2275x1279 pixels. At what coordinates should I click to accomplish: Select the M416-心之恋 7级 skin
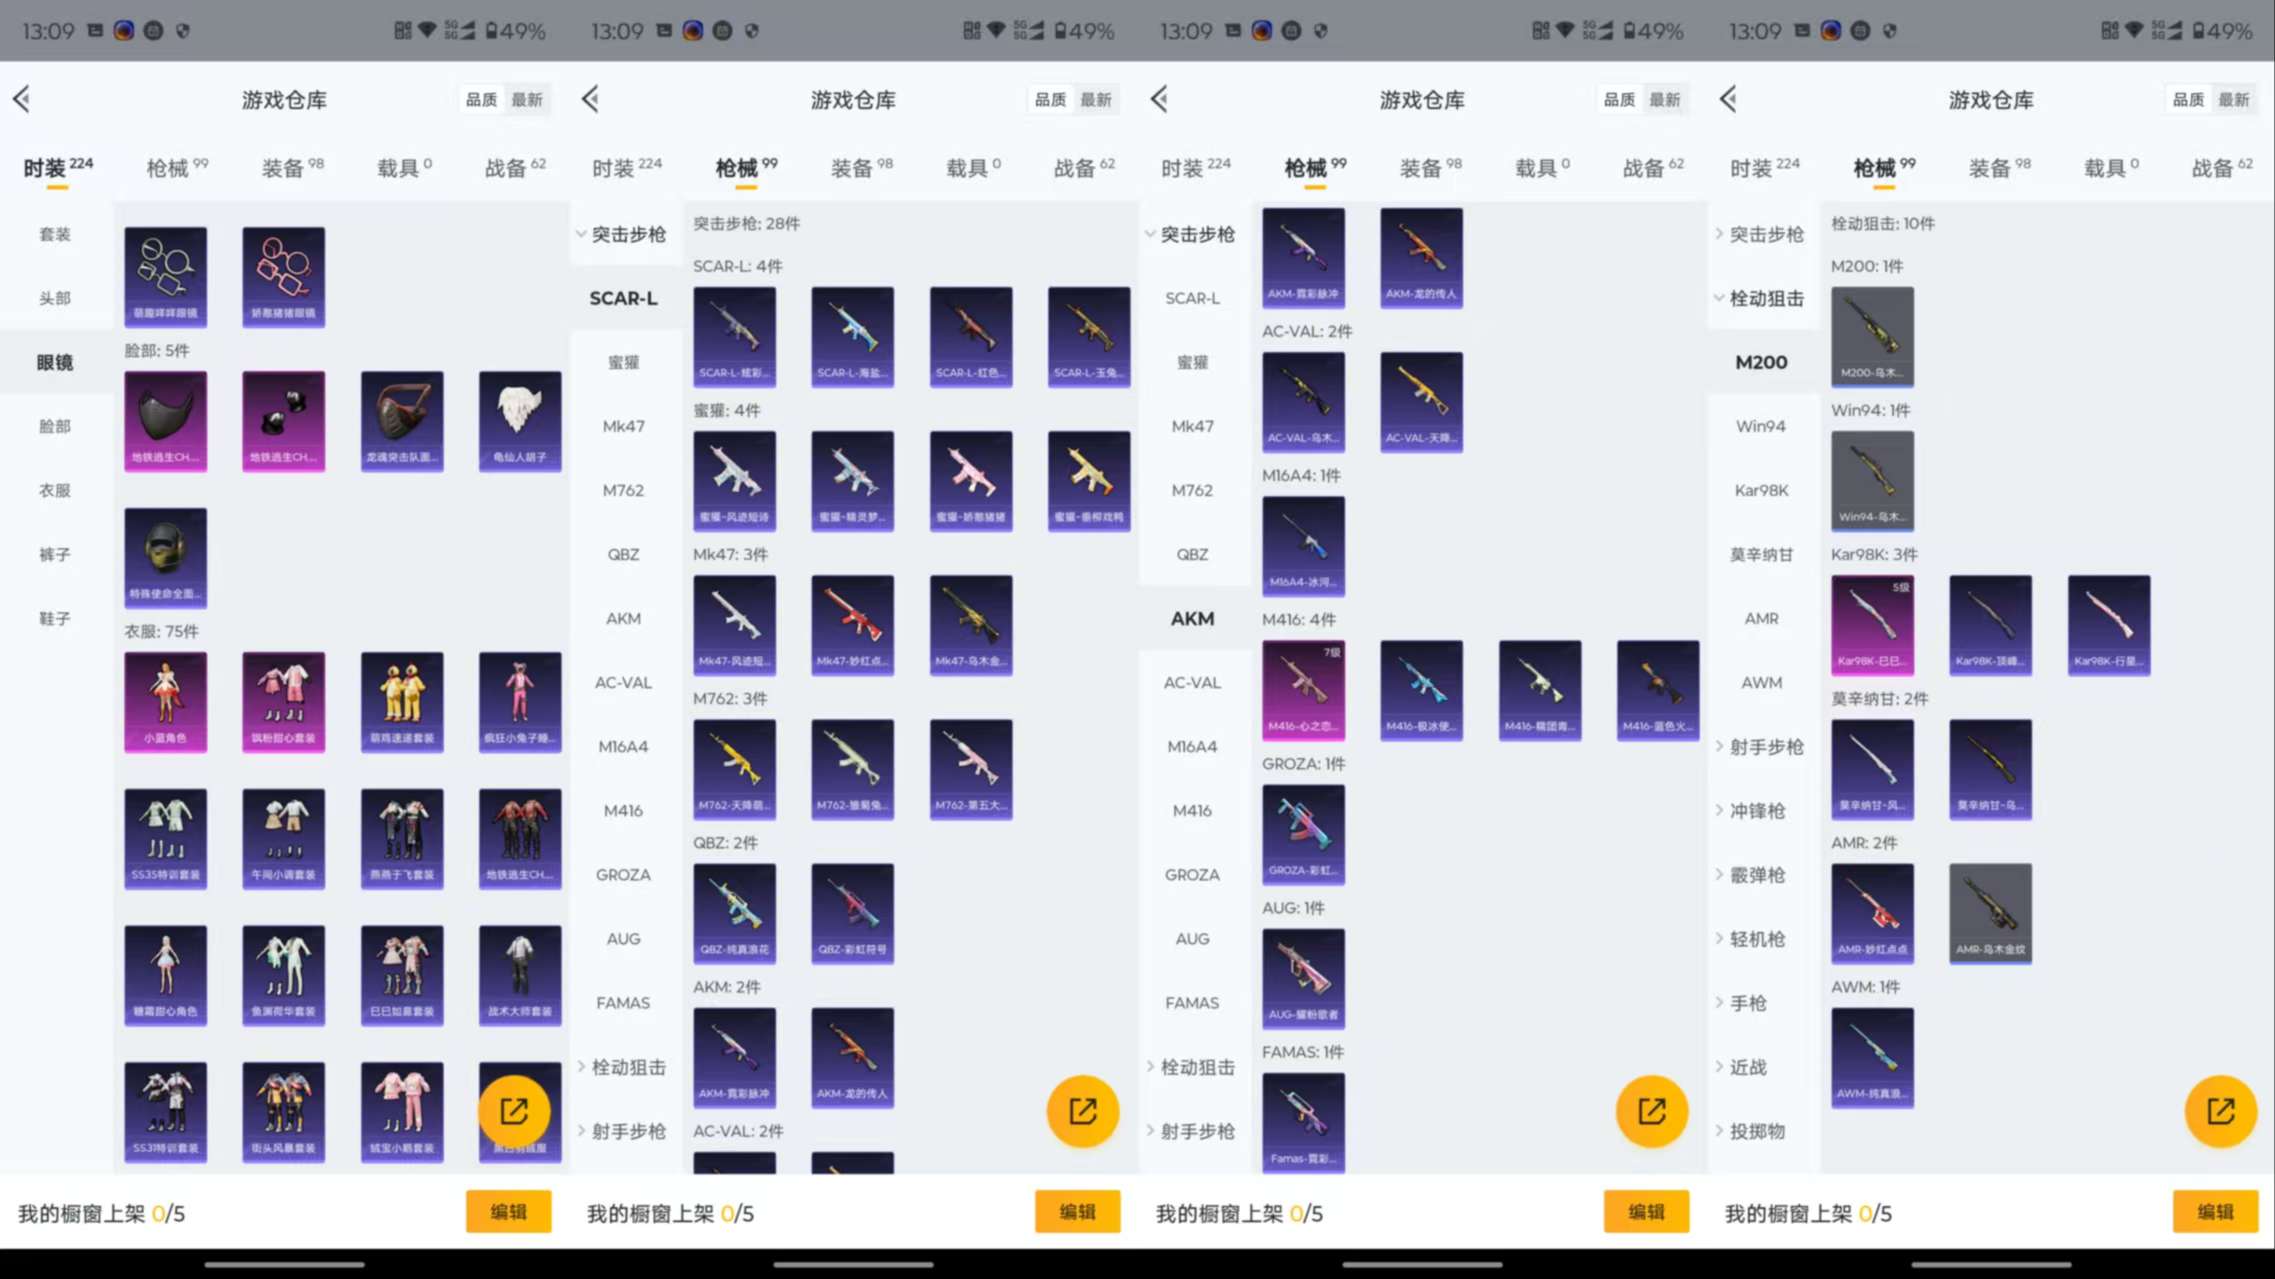(x=1303, y=690)
